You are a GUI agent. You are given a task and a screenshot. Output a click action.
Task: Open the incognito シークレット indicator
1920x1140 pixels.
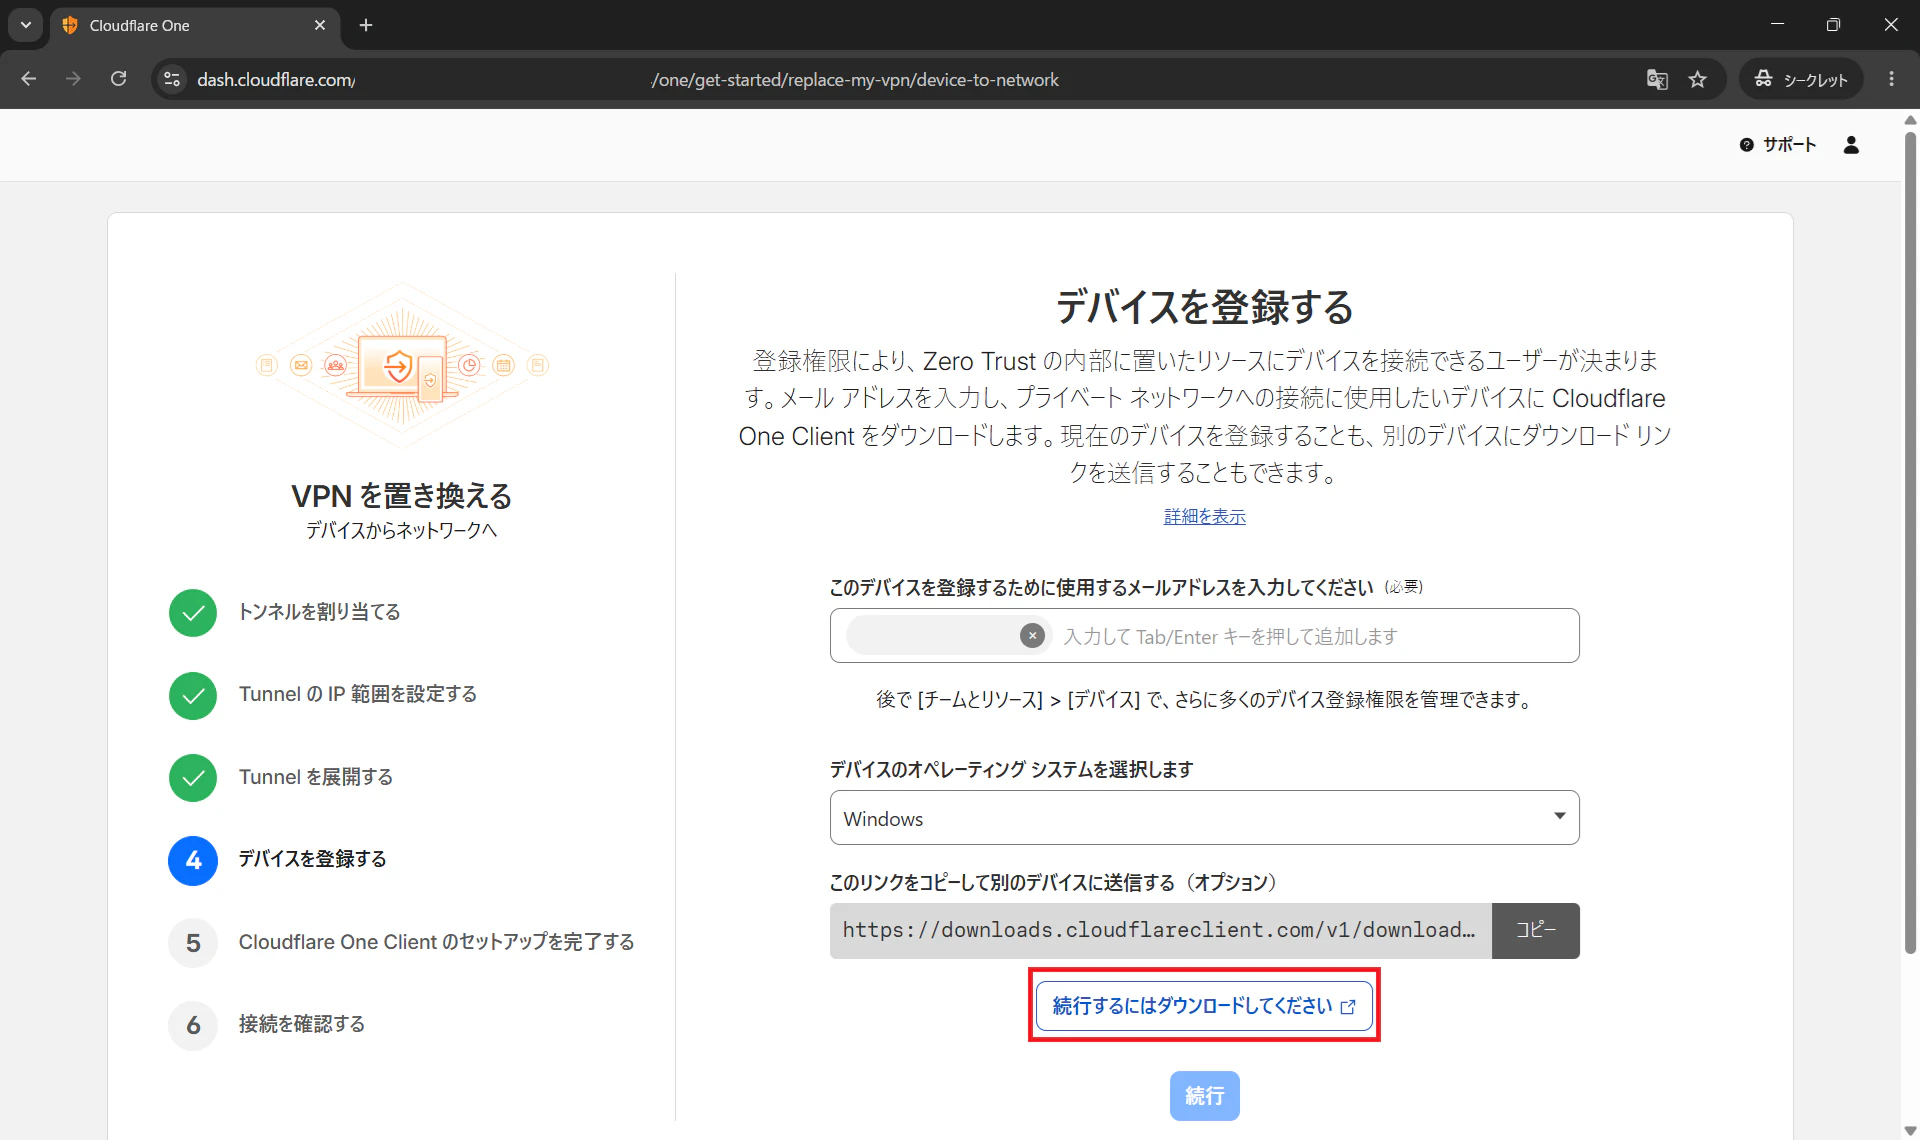click(x=1801, y=79)
